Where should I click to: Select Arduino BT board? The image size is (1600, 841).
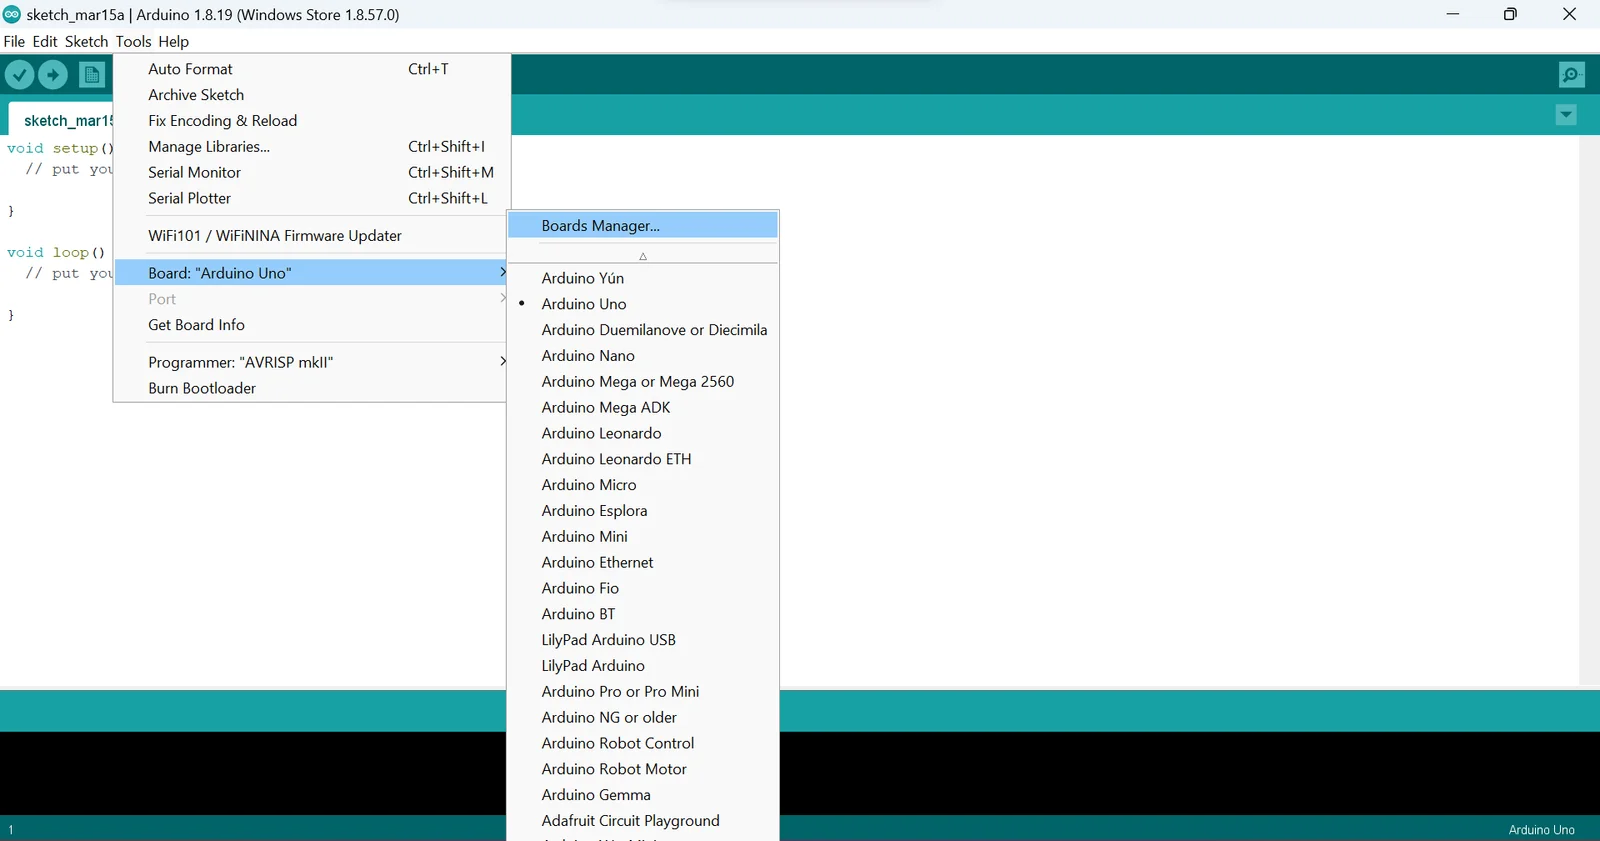(643, 614)
